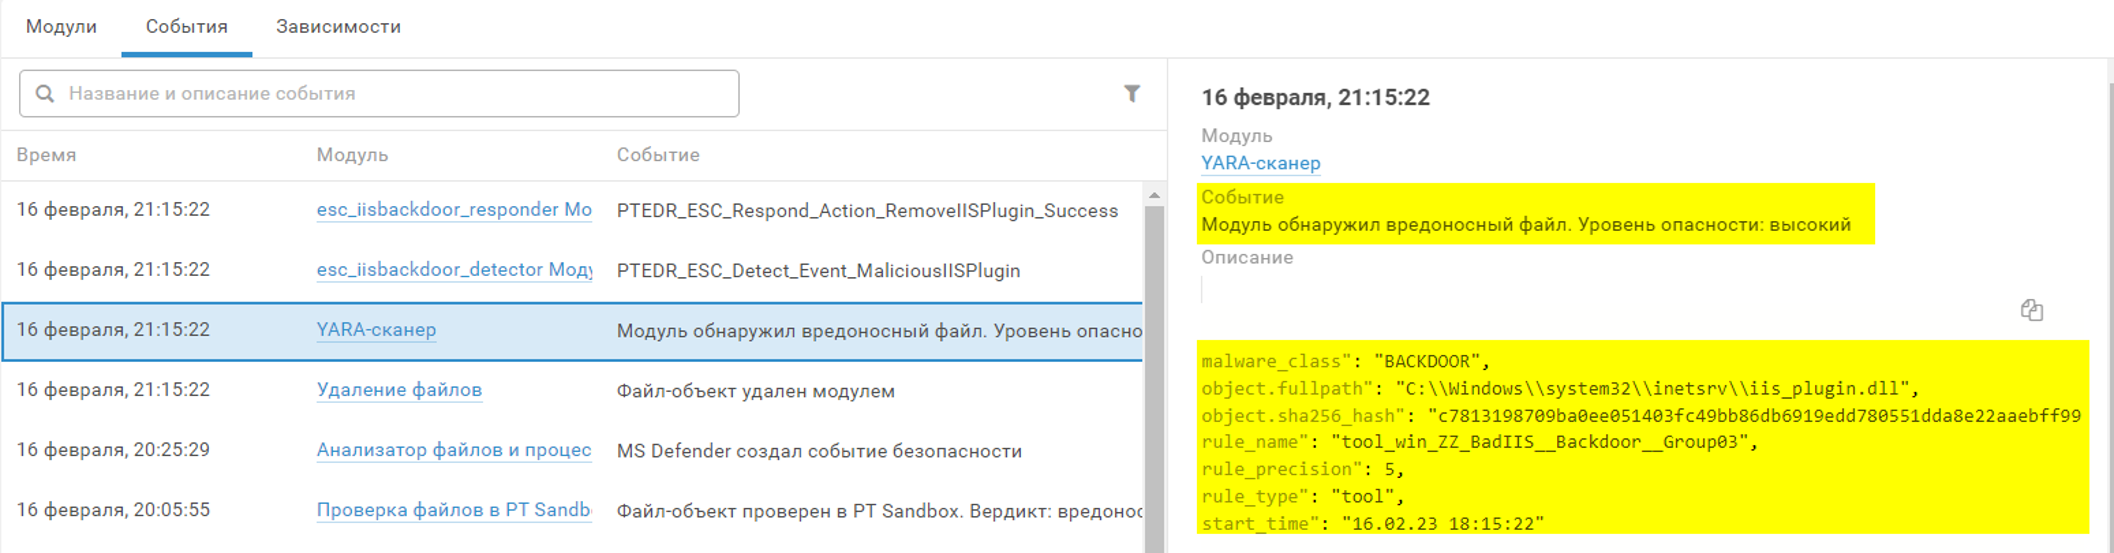The height and width of the screenshot is (553, 2114).
Task: Click the event list scroll-up arrow
Action: click(x=1154, y=196)
